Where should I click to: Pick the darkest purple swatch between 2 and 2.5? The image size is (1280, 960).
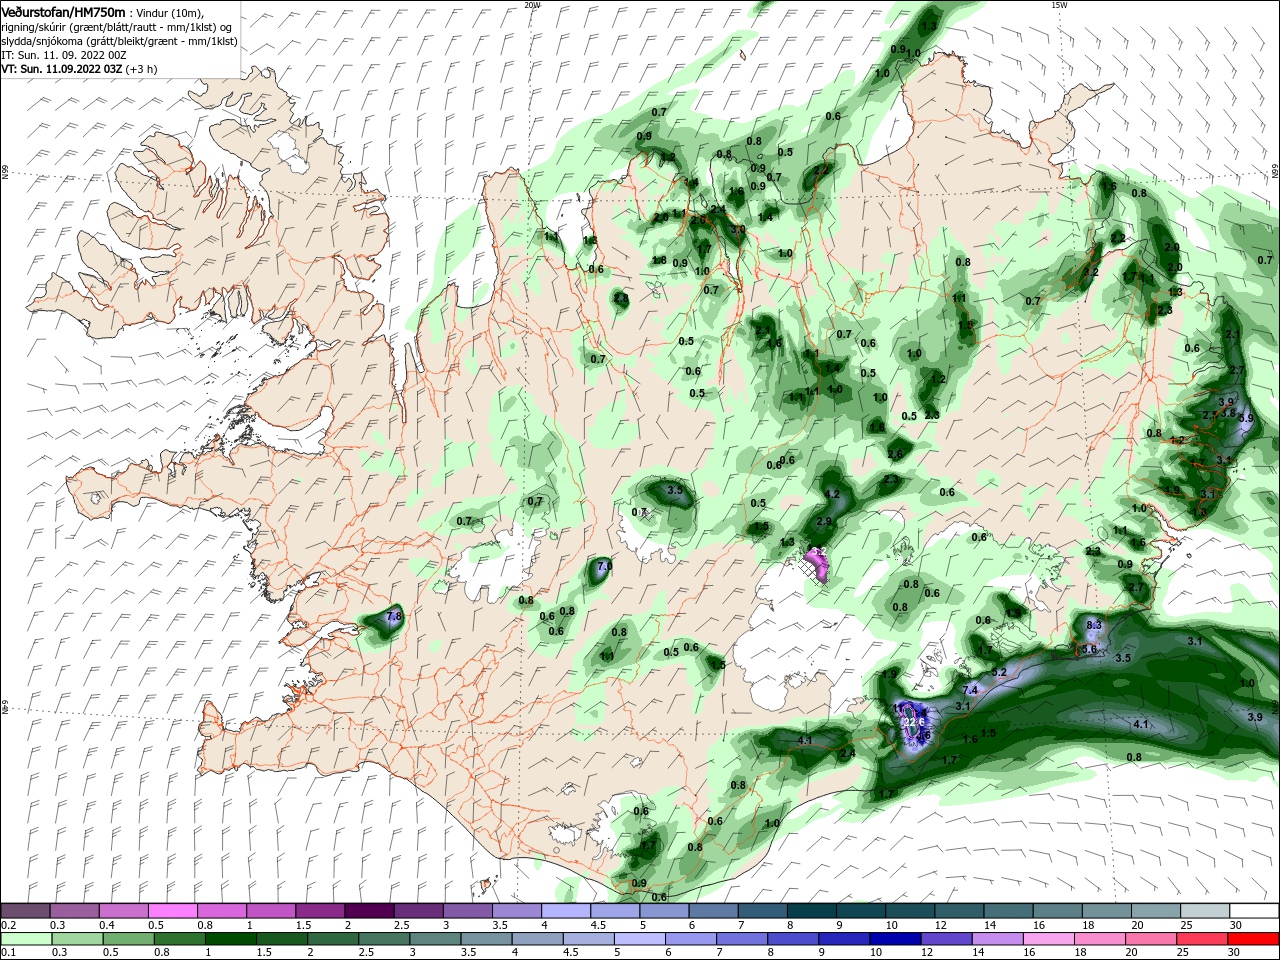pyautogui.click(x=369, y=911)
